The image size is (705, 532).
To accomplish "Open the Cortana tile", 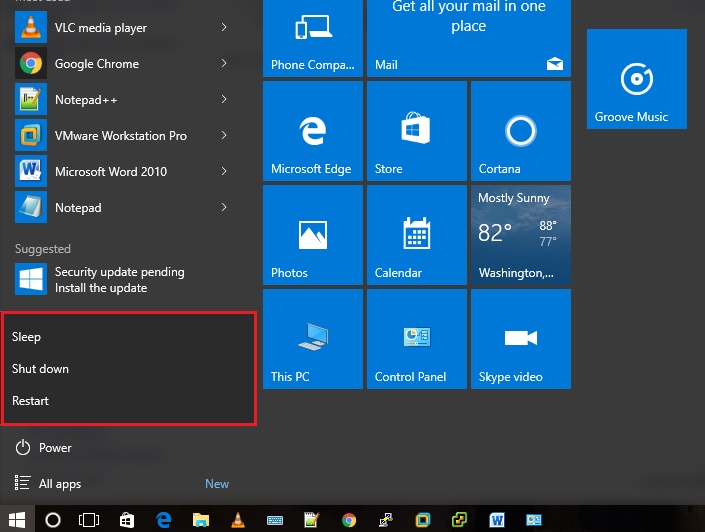I will pyautogui.click(x=521, y=131).
